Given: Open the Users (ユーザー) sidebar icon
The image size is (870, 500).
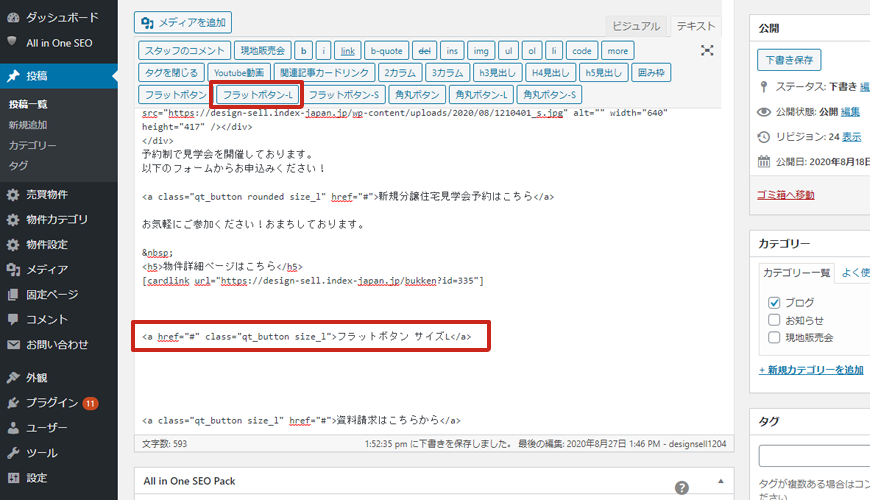Looking at the screenshot, I should 13,428.
